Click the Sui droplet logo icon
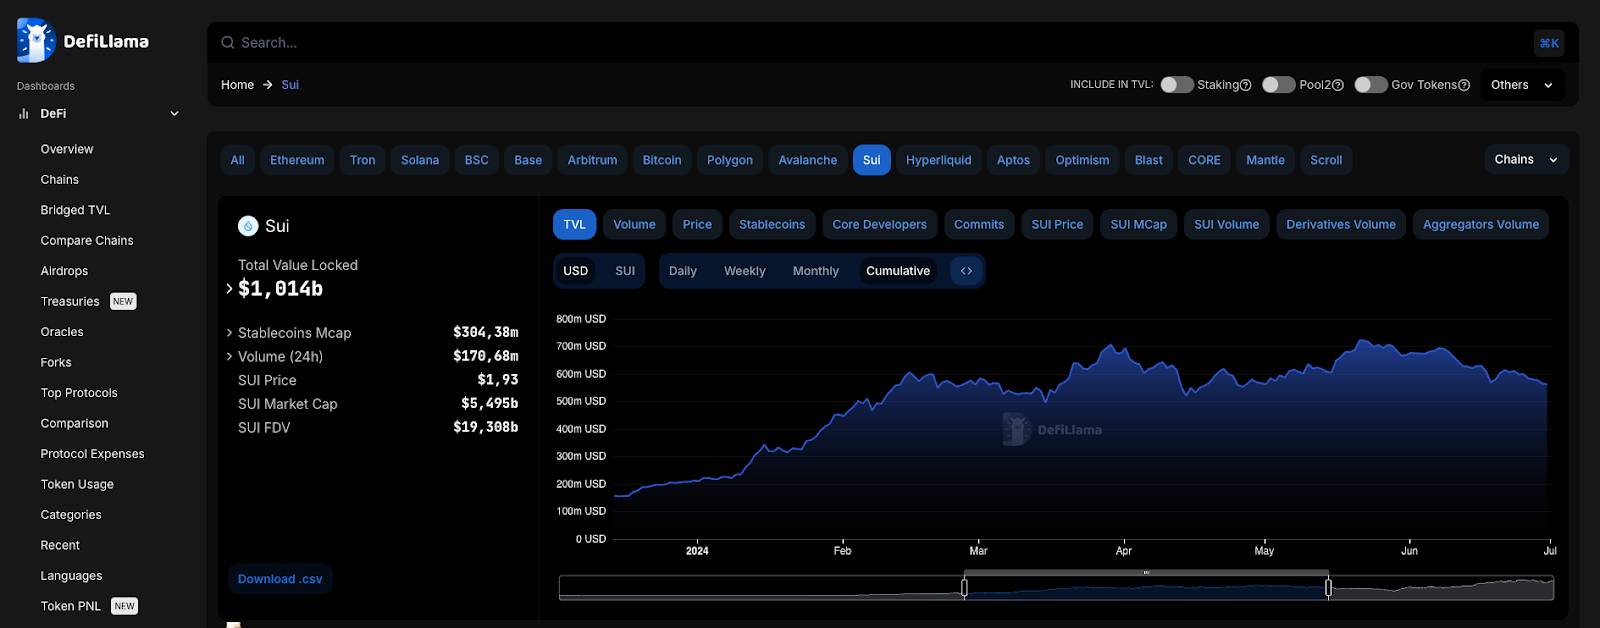This screenshot has width=1600, height=628. (248, 226)
